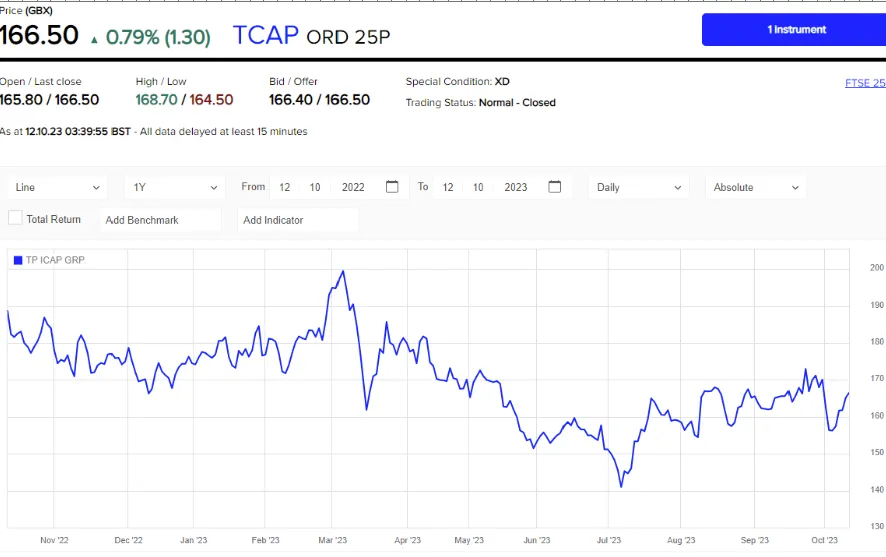The image size is (886, 557).
Task: Click the 180 price axis label
Action: pyautogui.click(x=877, y=341)
